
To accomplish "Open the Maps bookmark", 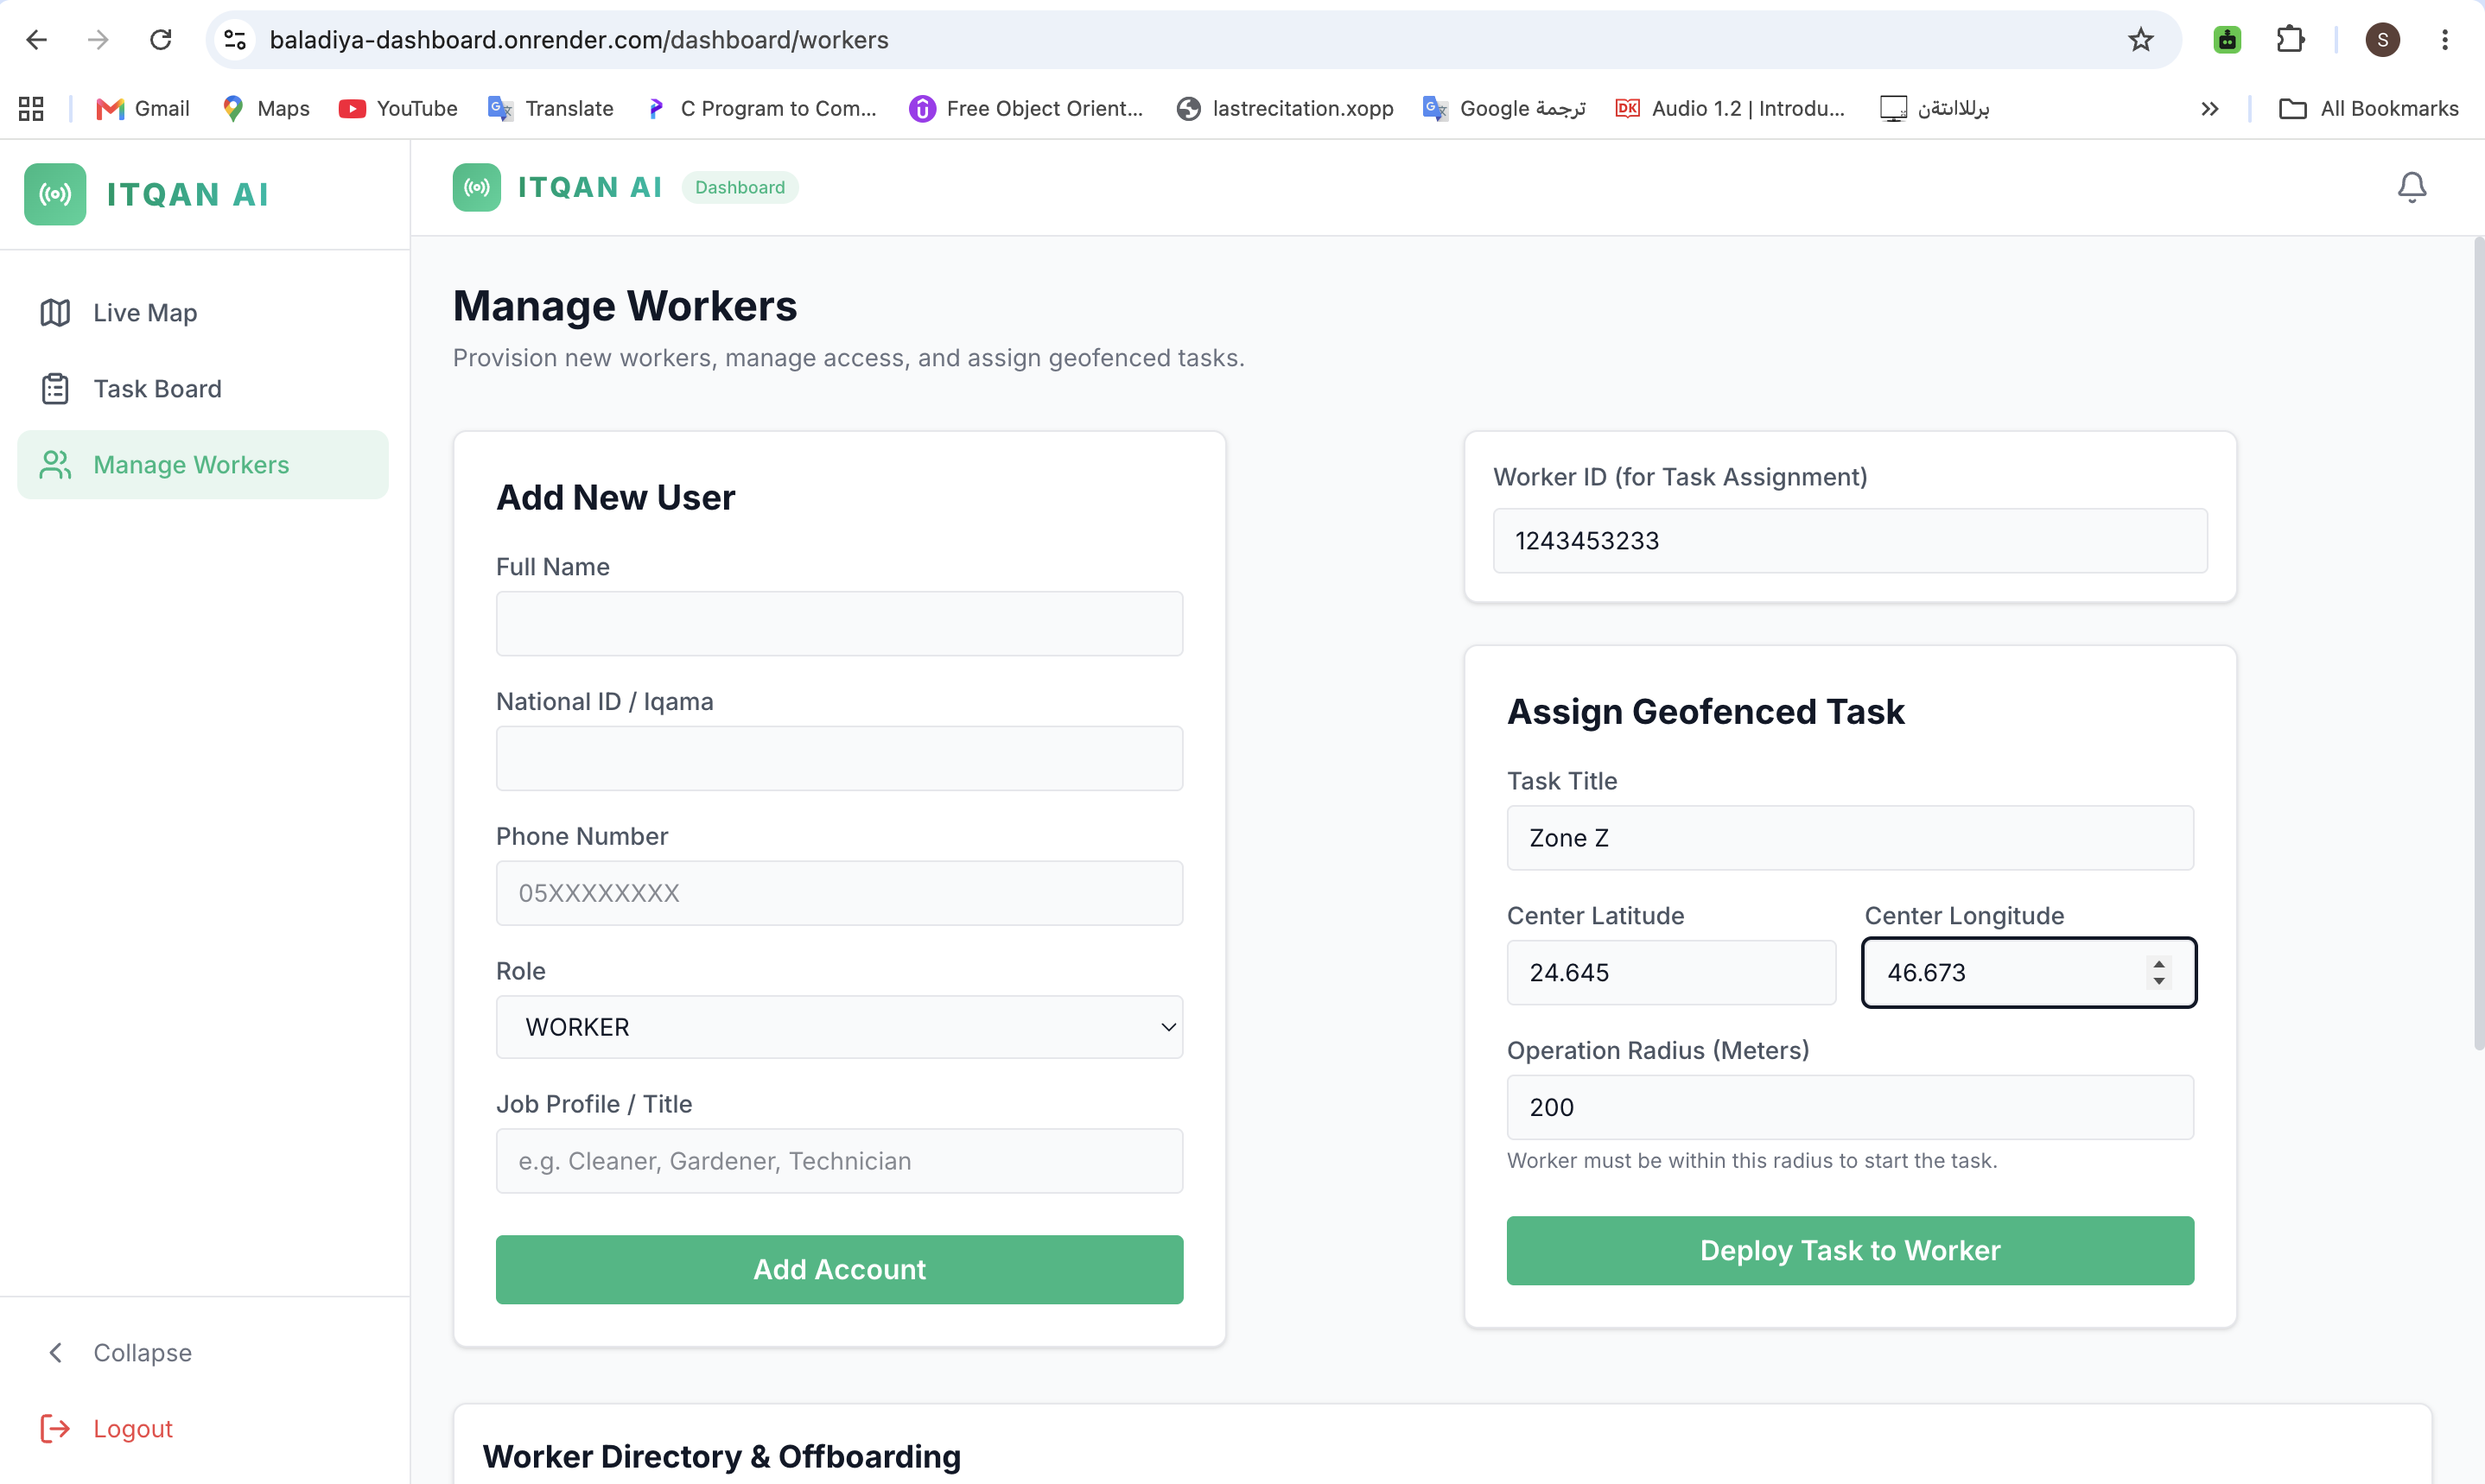I will pos(266,108).
